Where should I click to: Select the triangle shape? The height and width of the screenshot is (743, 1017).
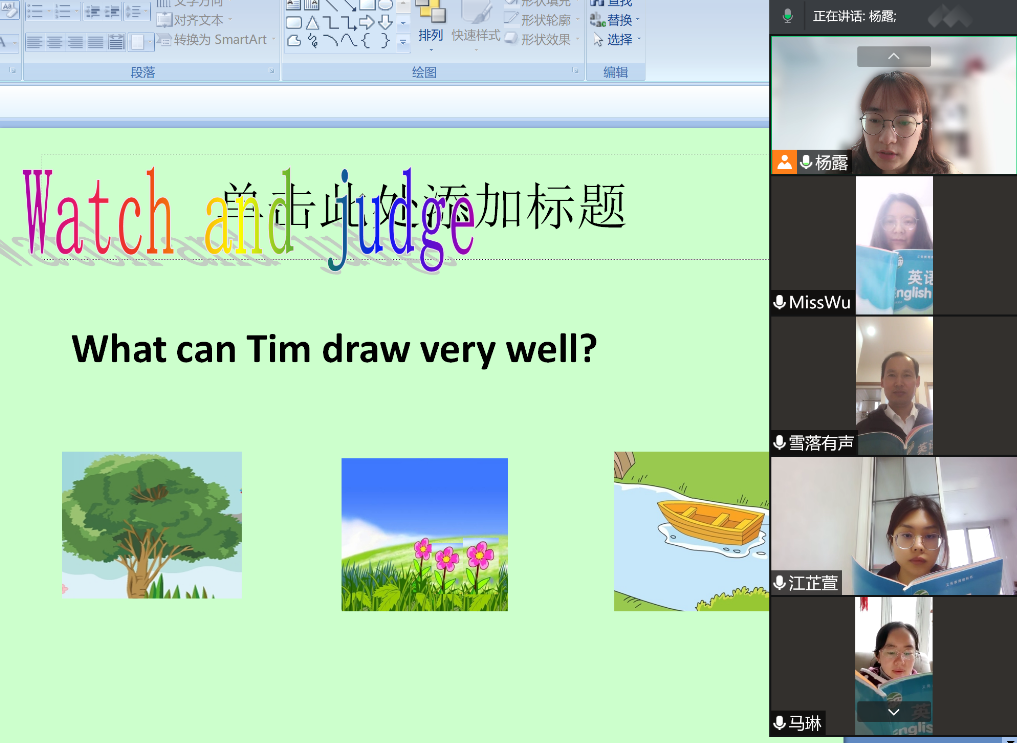coord(312,23)
